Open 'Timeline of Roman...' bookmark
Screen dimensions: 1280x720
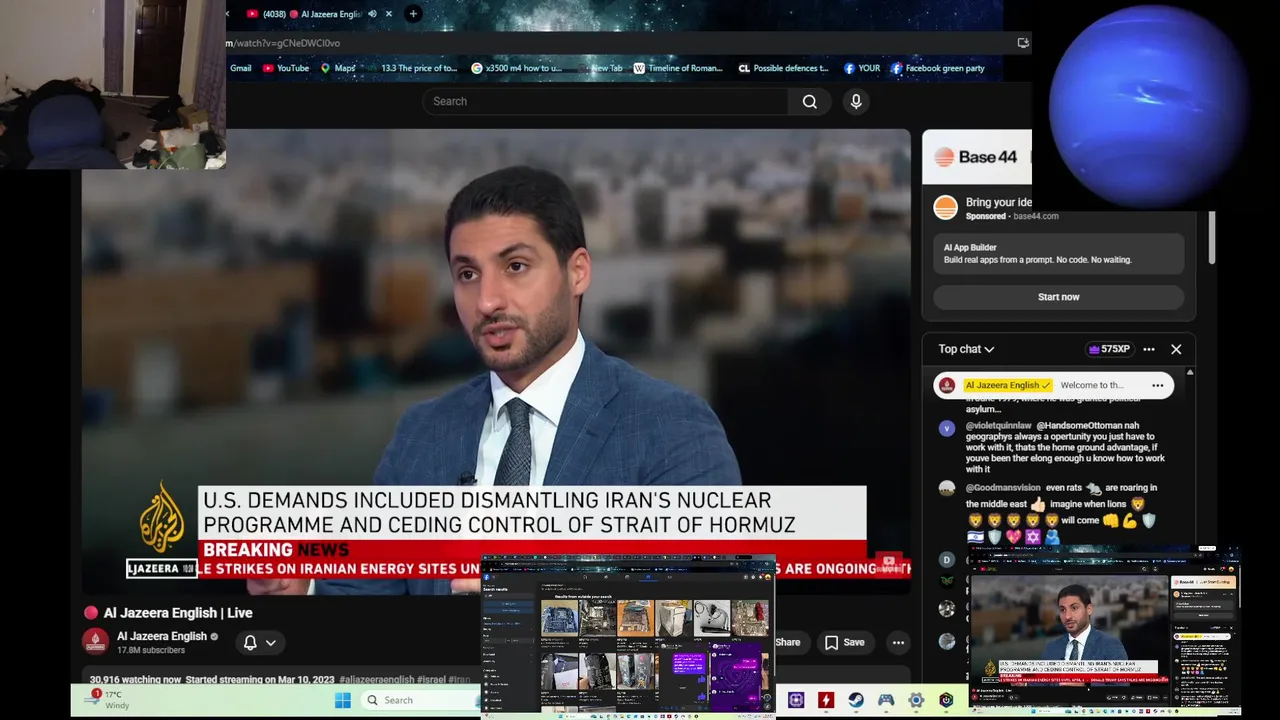678,68
